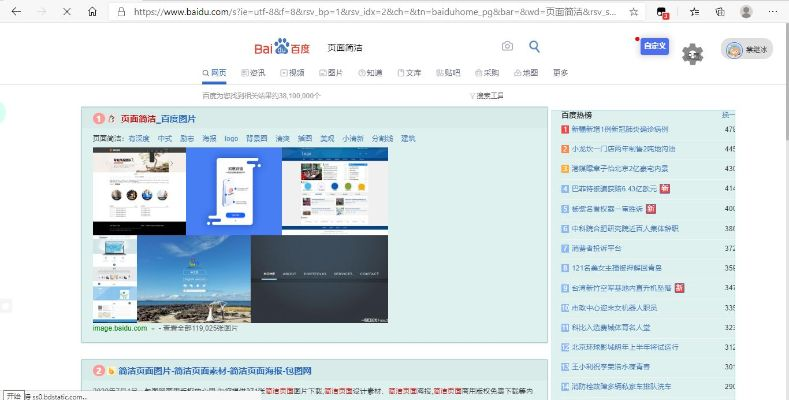The image size is (789, 400).
Task: Add this page to favorites with the star
Action: (x=634, y=12)
